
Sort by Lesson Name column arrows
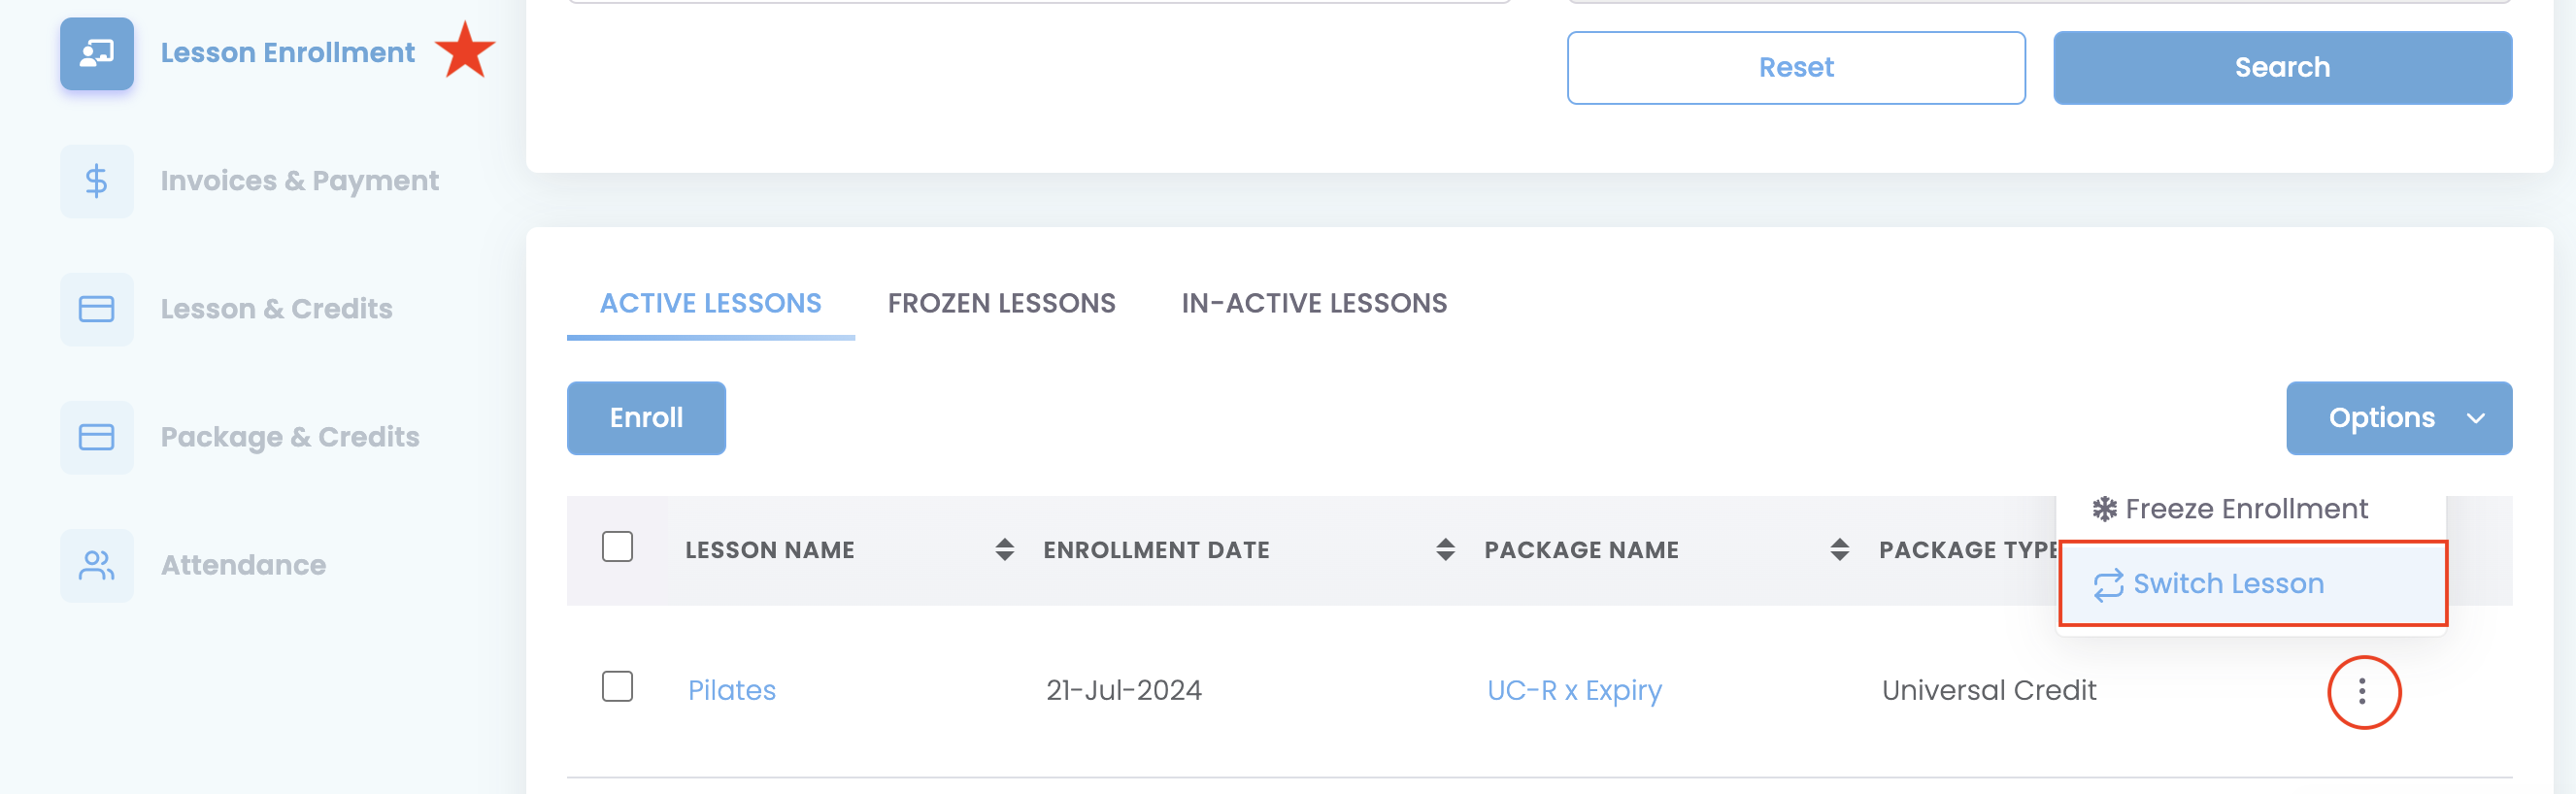click(1004, 549)
